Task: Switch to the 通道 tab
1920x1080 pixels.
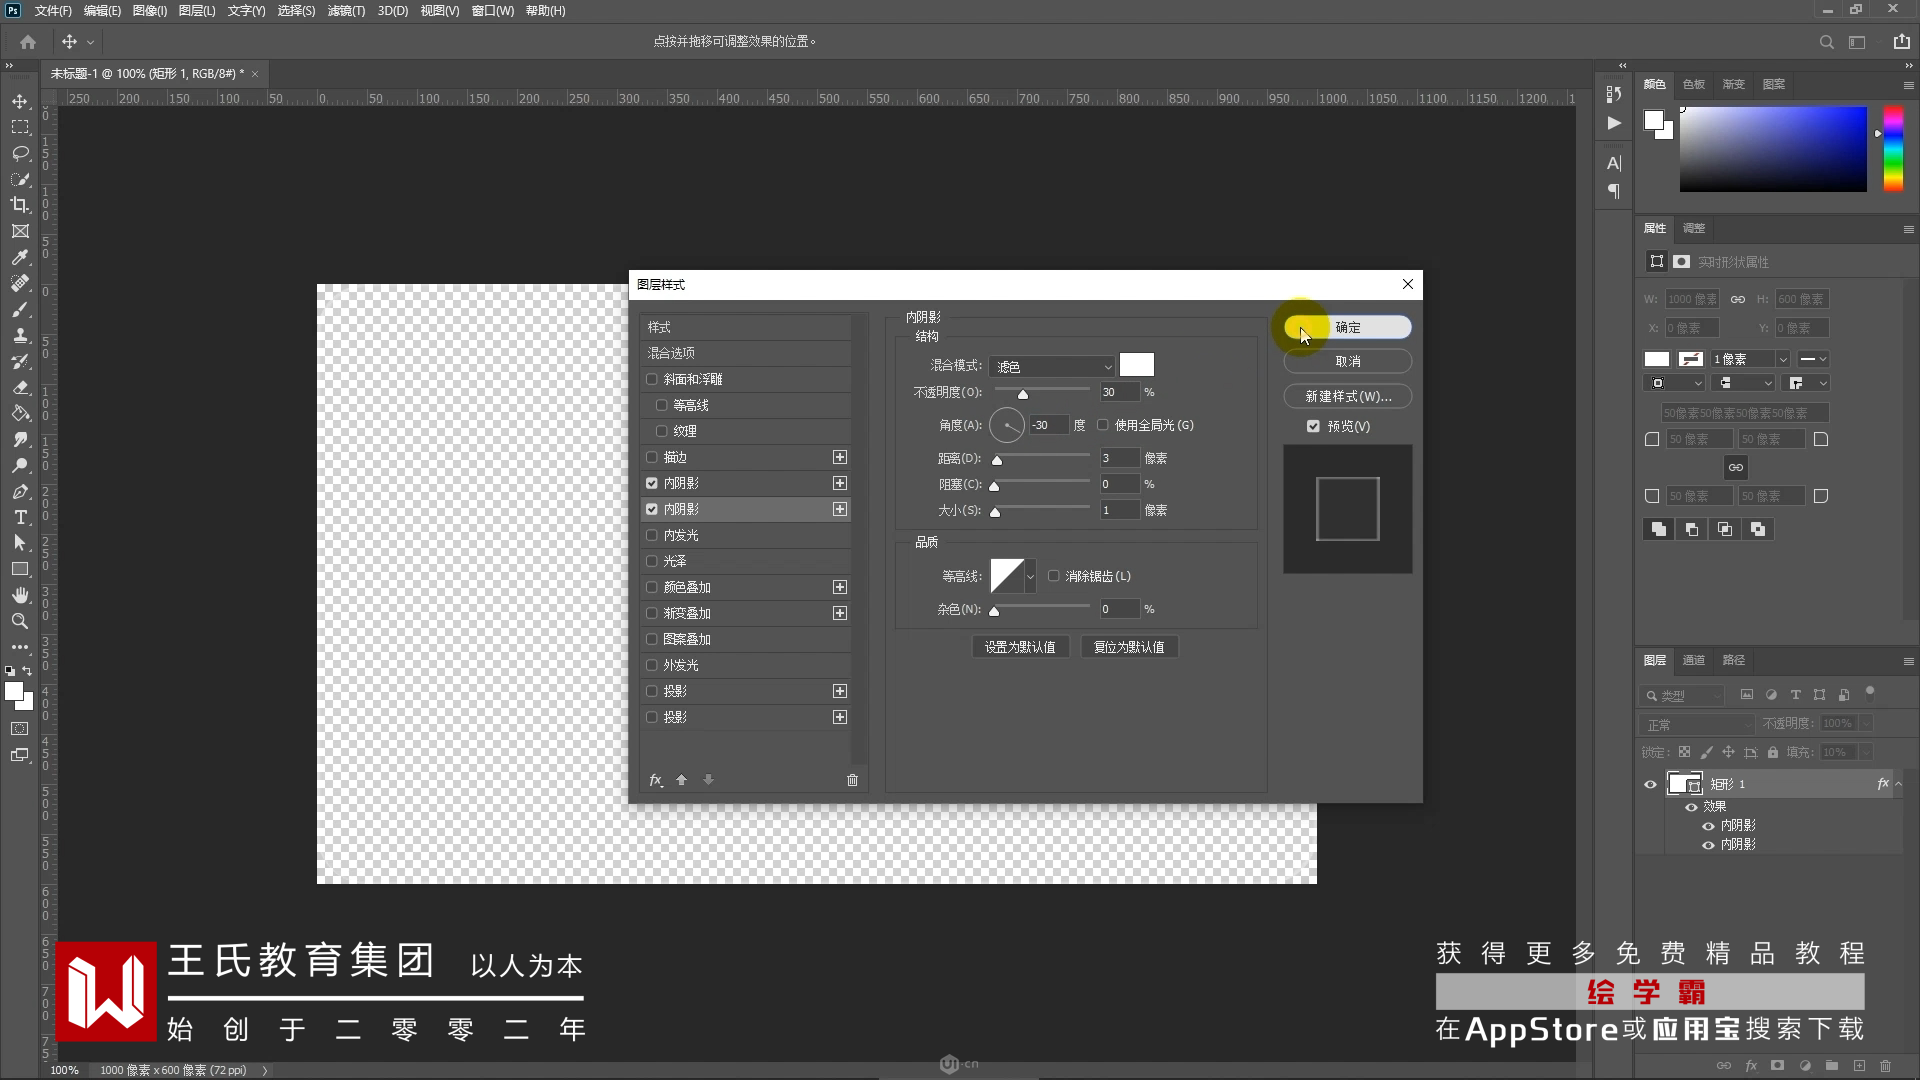Action: (x=1693, y=660)
